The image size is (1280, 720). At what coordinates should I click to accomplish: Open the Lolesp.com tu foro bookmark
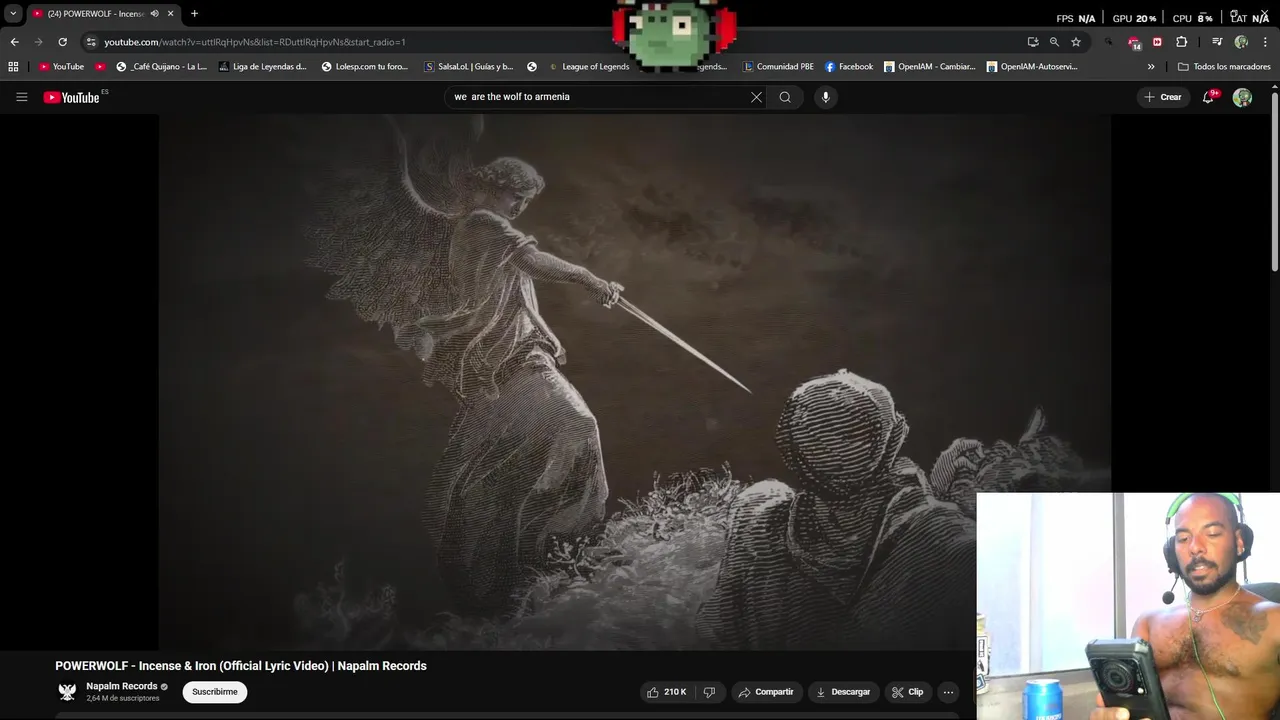click(x=364, y=67)
